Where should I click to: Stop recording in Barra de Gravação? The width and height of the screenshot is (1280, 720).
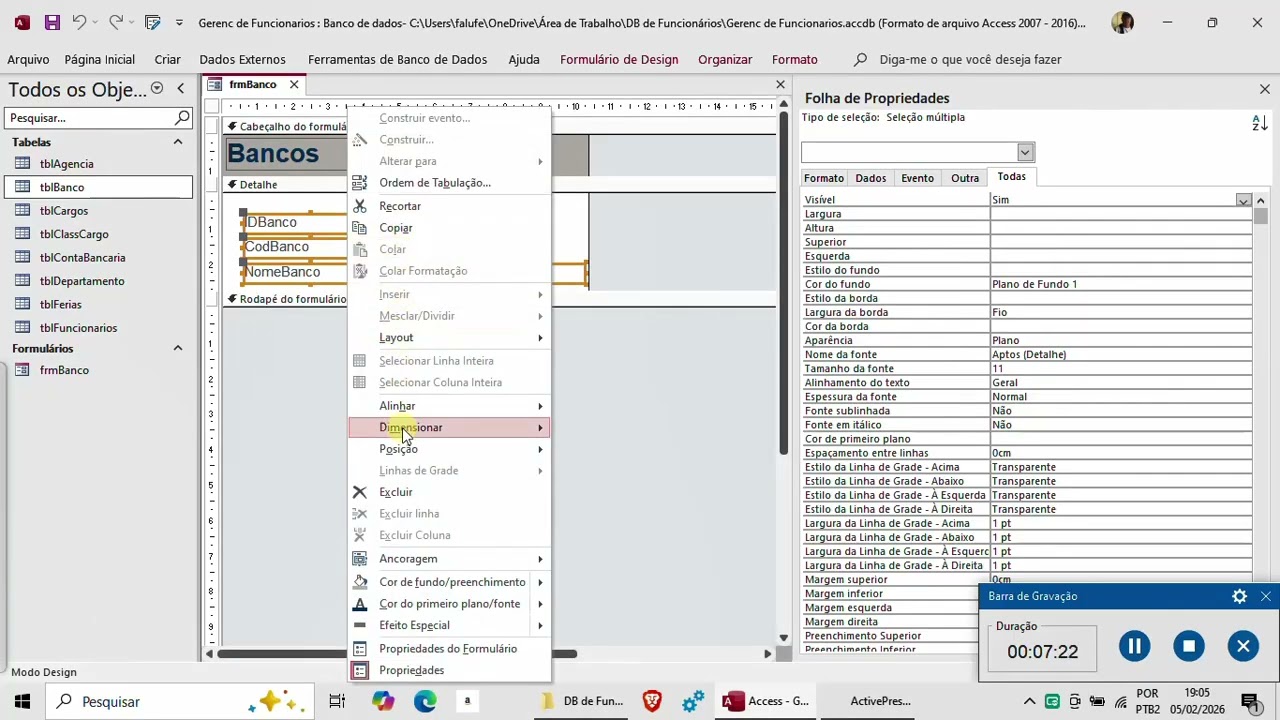[x=1189, y=646]
